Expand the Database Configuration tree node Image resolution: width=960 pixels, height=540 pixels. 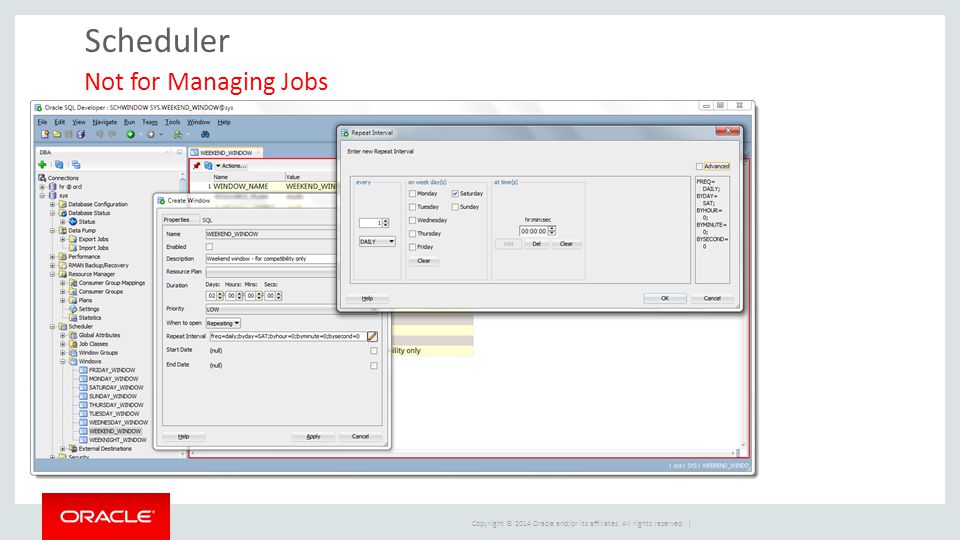[52, 204]
